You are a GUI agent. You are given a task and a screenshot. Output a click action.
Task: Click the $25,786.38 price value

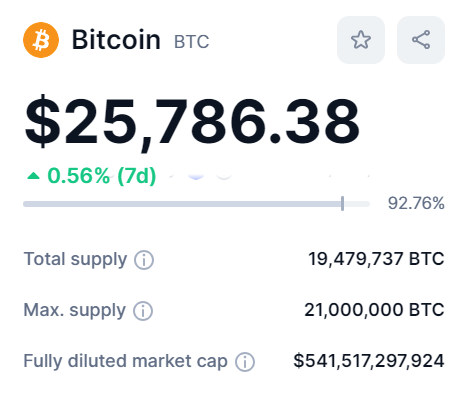pos(192,121)
